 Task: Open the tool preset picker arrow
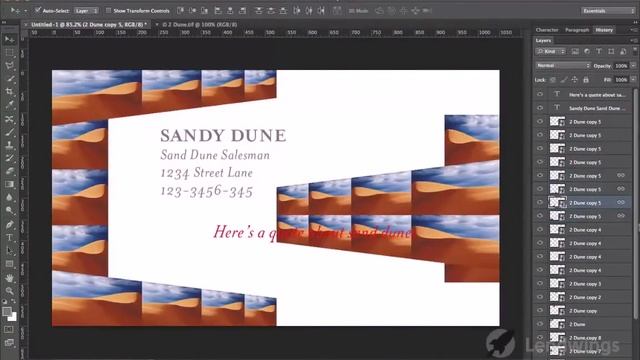coord(25,11)
